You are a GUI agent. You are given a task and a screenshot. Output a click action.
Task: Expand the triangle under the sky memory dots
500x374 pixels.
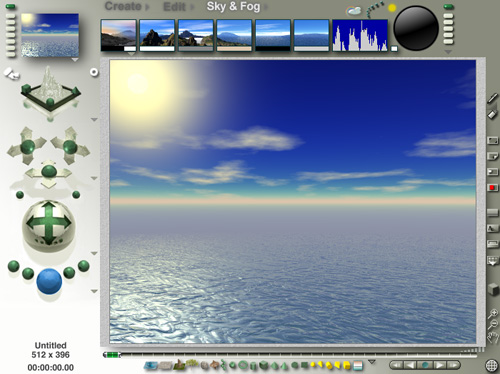coord(448,52)
